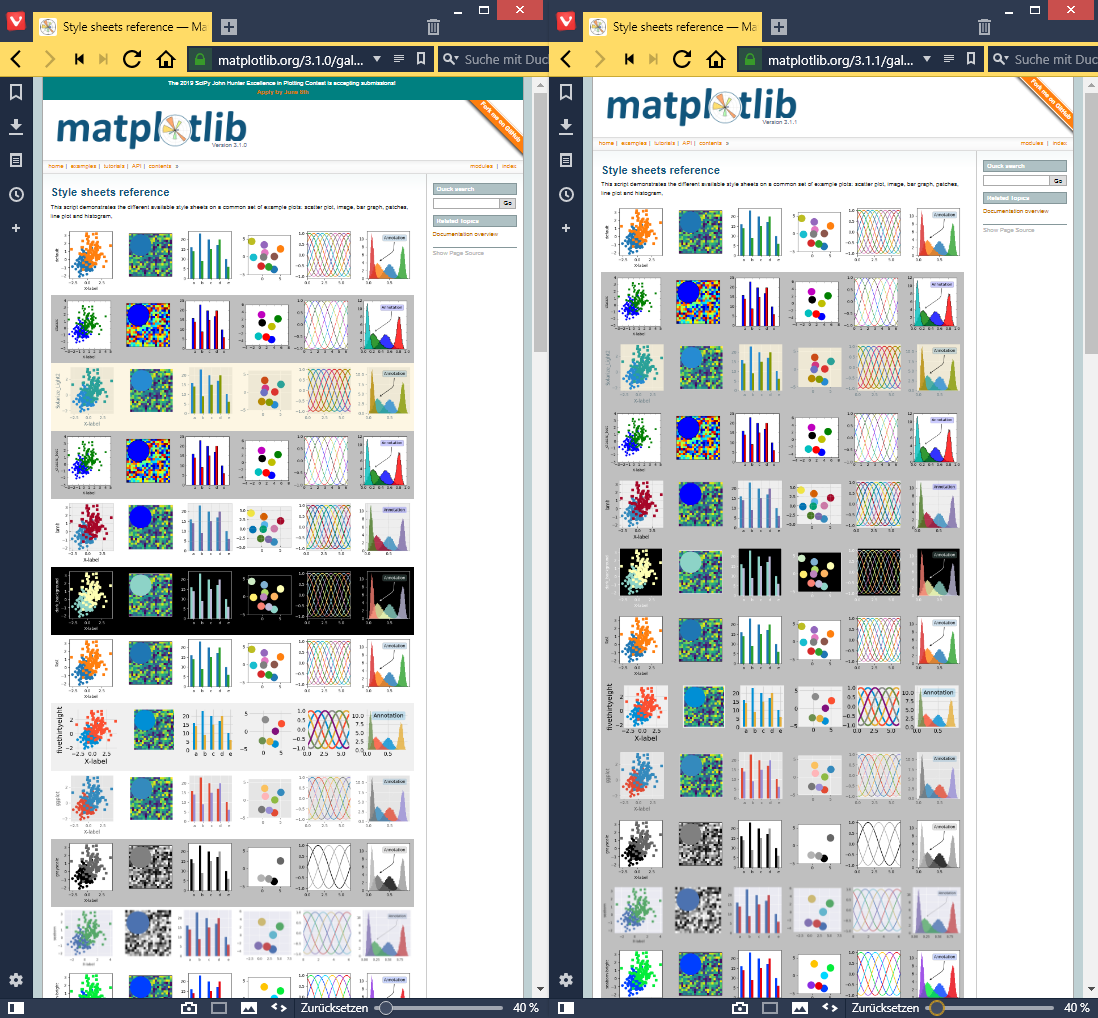This screenshot has width=1098, height=1018.
Task: Click the Documentation overview link
Action: coord(466,234)
